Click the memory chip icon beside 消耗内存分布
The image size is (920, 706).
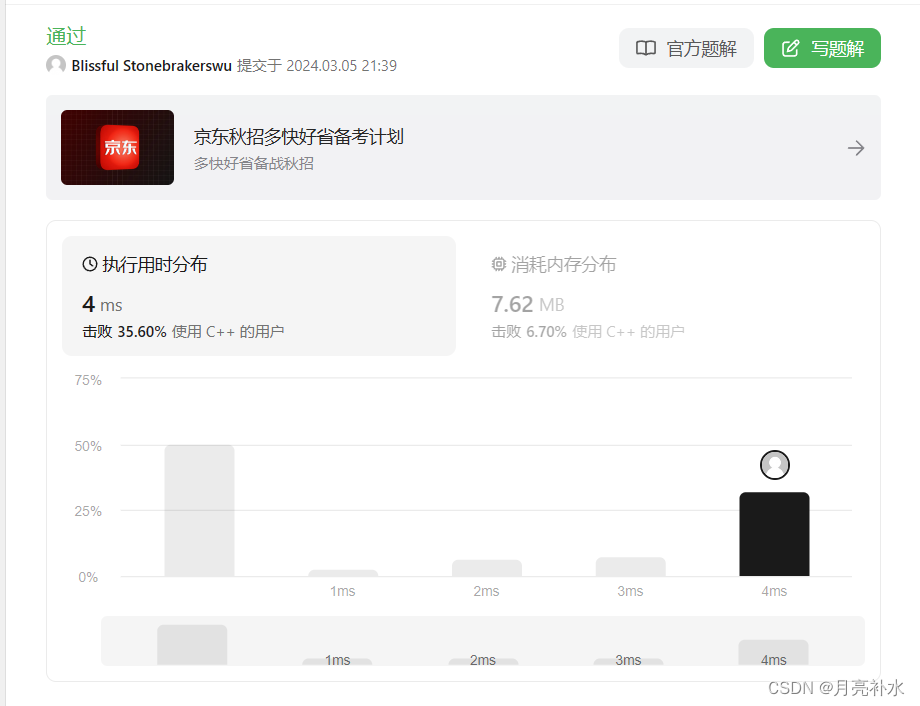(499, 264)
